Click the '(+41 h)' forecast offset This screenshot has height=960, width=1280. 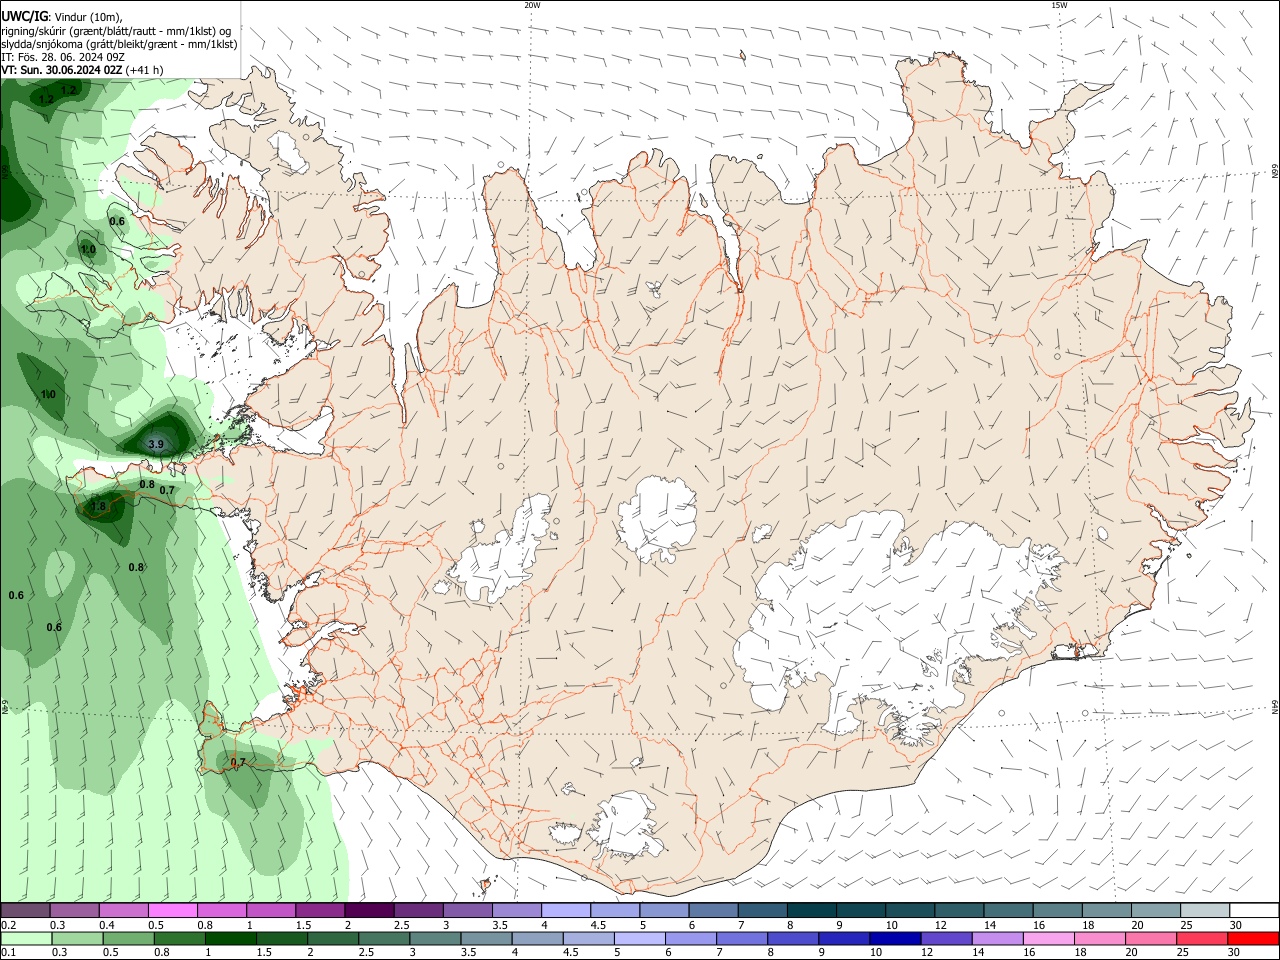click(145, 70)
